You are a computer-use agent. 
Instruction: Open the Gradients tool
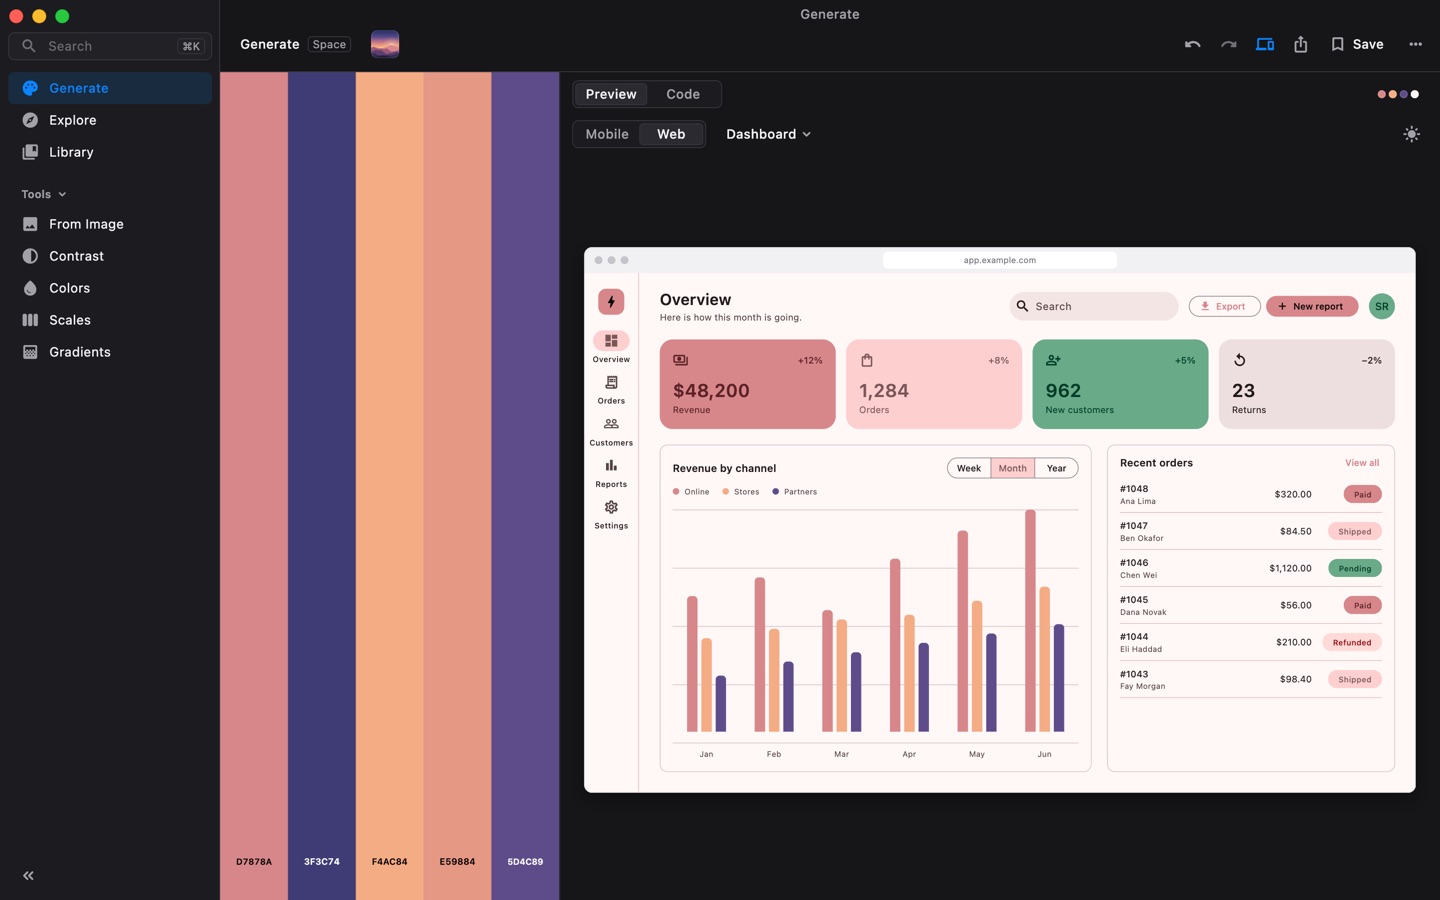[110, 352]
